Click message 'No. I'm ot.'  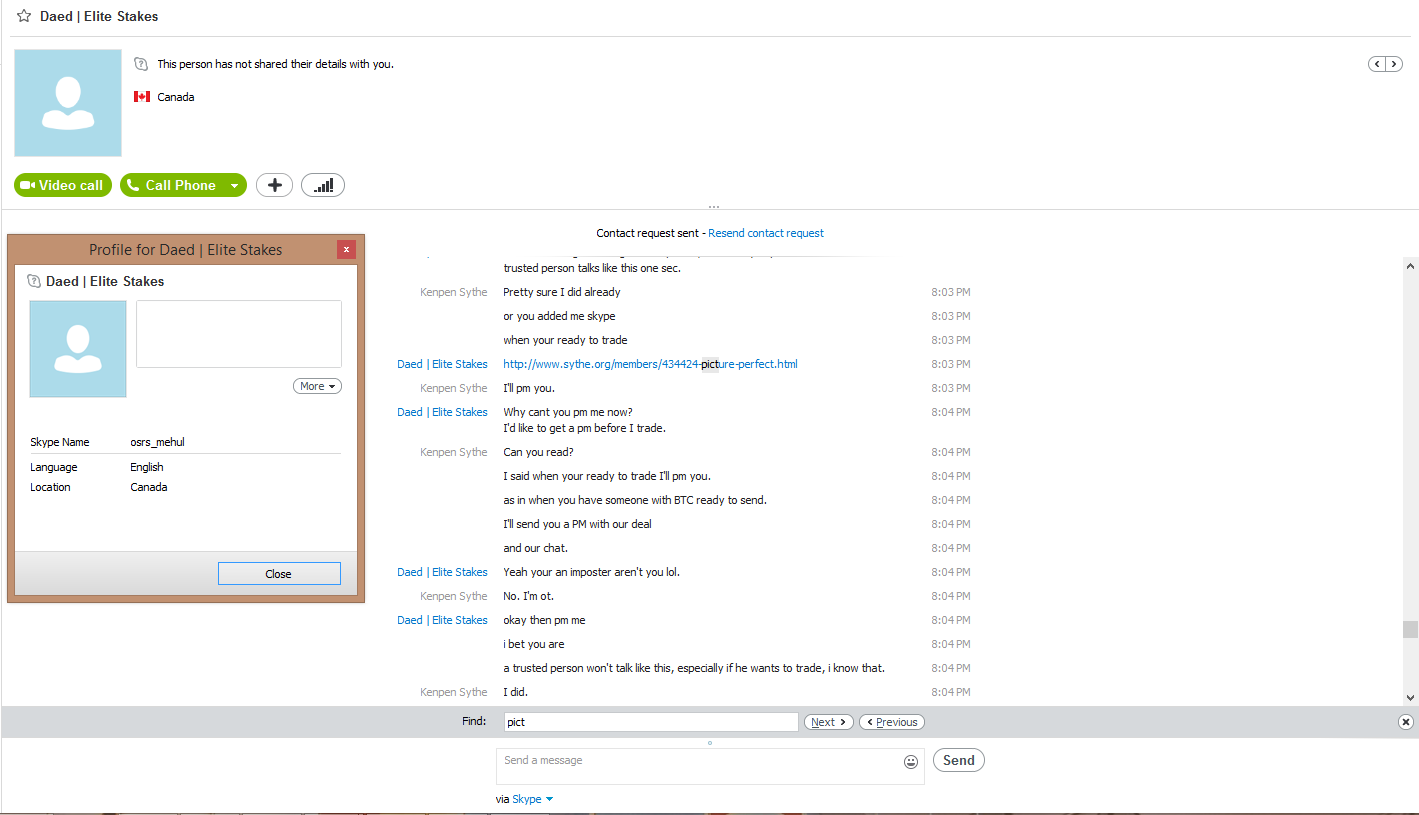tap(528, 596)
